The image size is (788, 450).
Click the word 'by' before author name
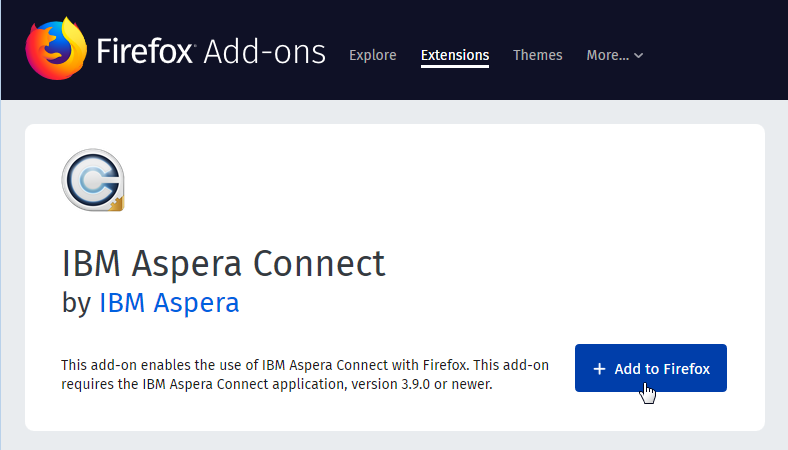coord(76,302)
